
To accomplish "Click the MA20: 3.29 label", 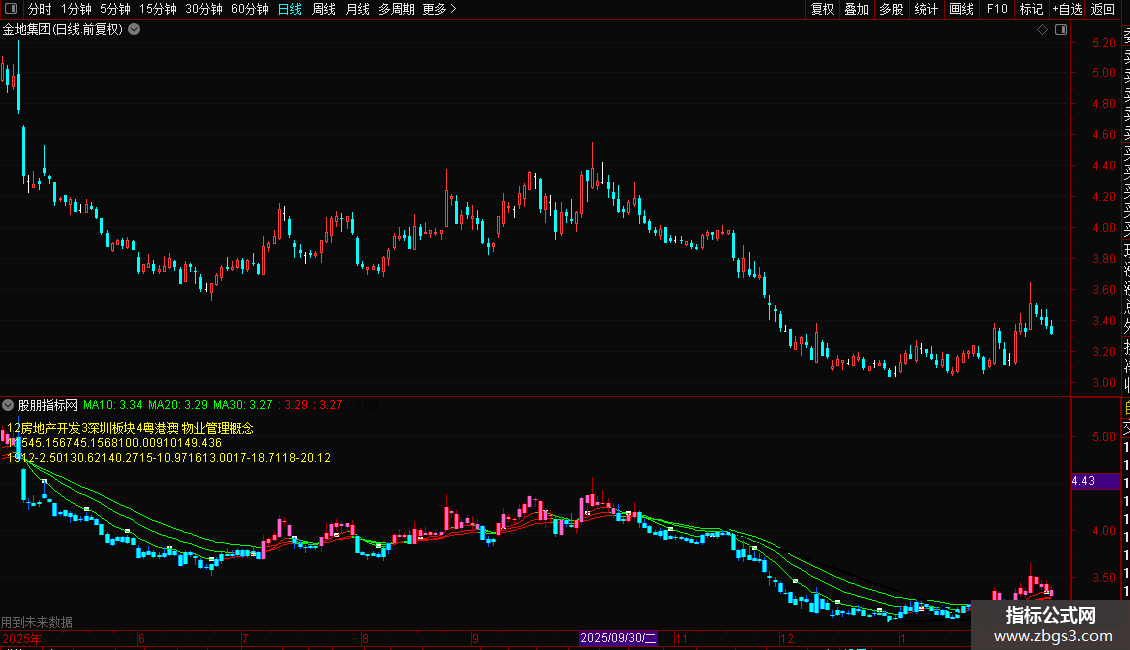I will pyautogui.click(x=178, y=405).
